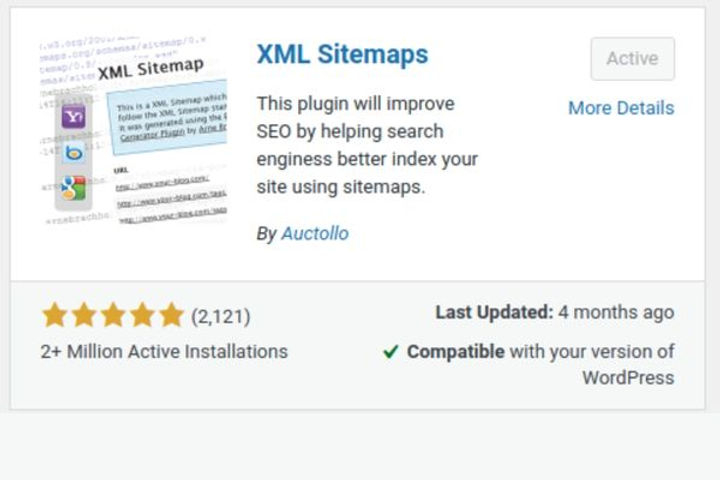This screenshot has height=480, width=720.
Task: Click the second gold rating star
Action: 84,315
